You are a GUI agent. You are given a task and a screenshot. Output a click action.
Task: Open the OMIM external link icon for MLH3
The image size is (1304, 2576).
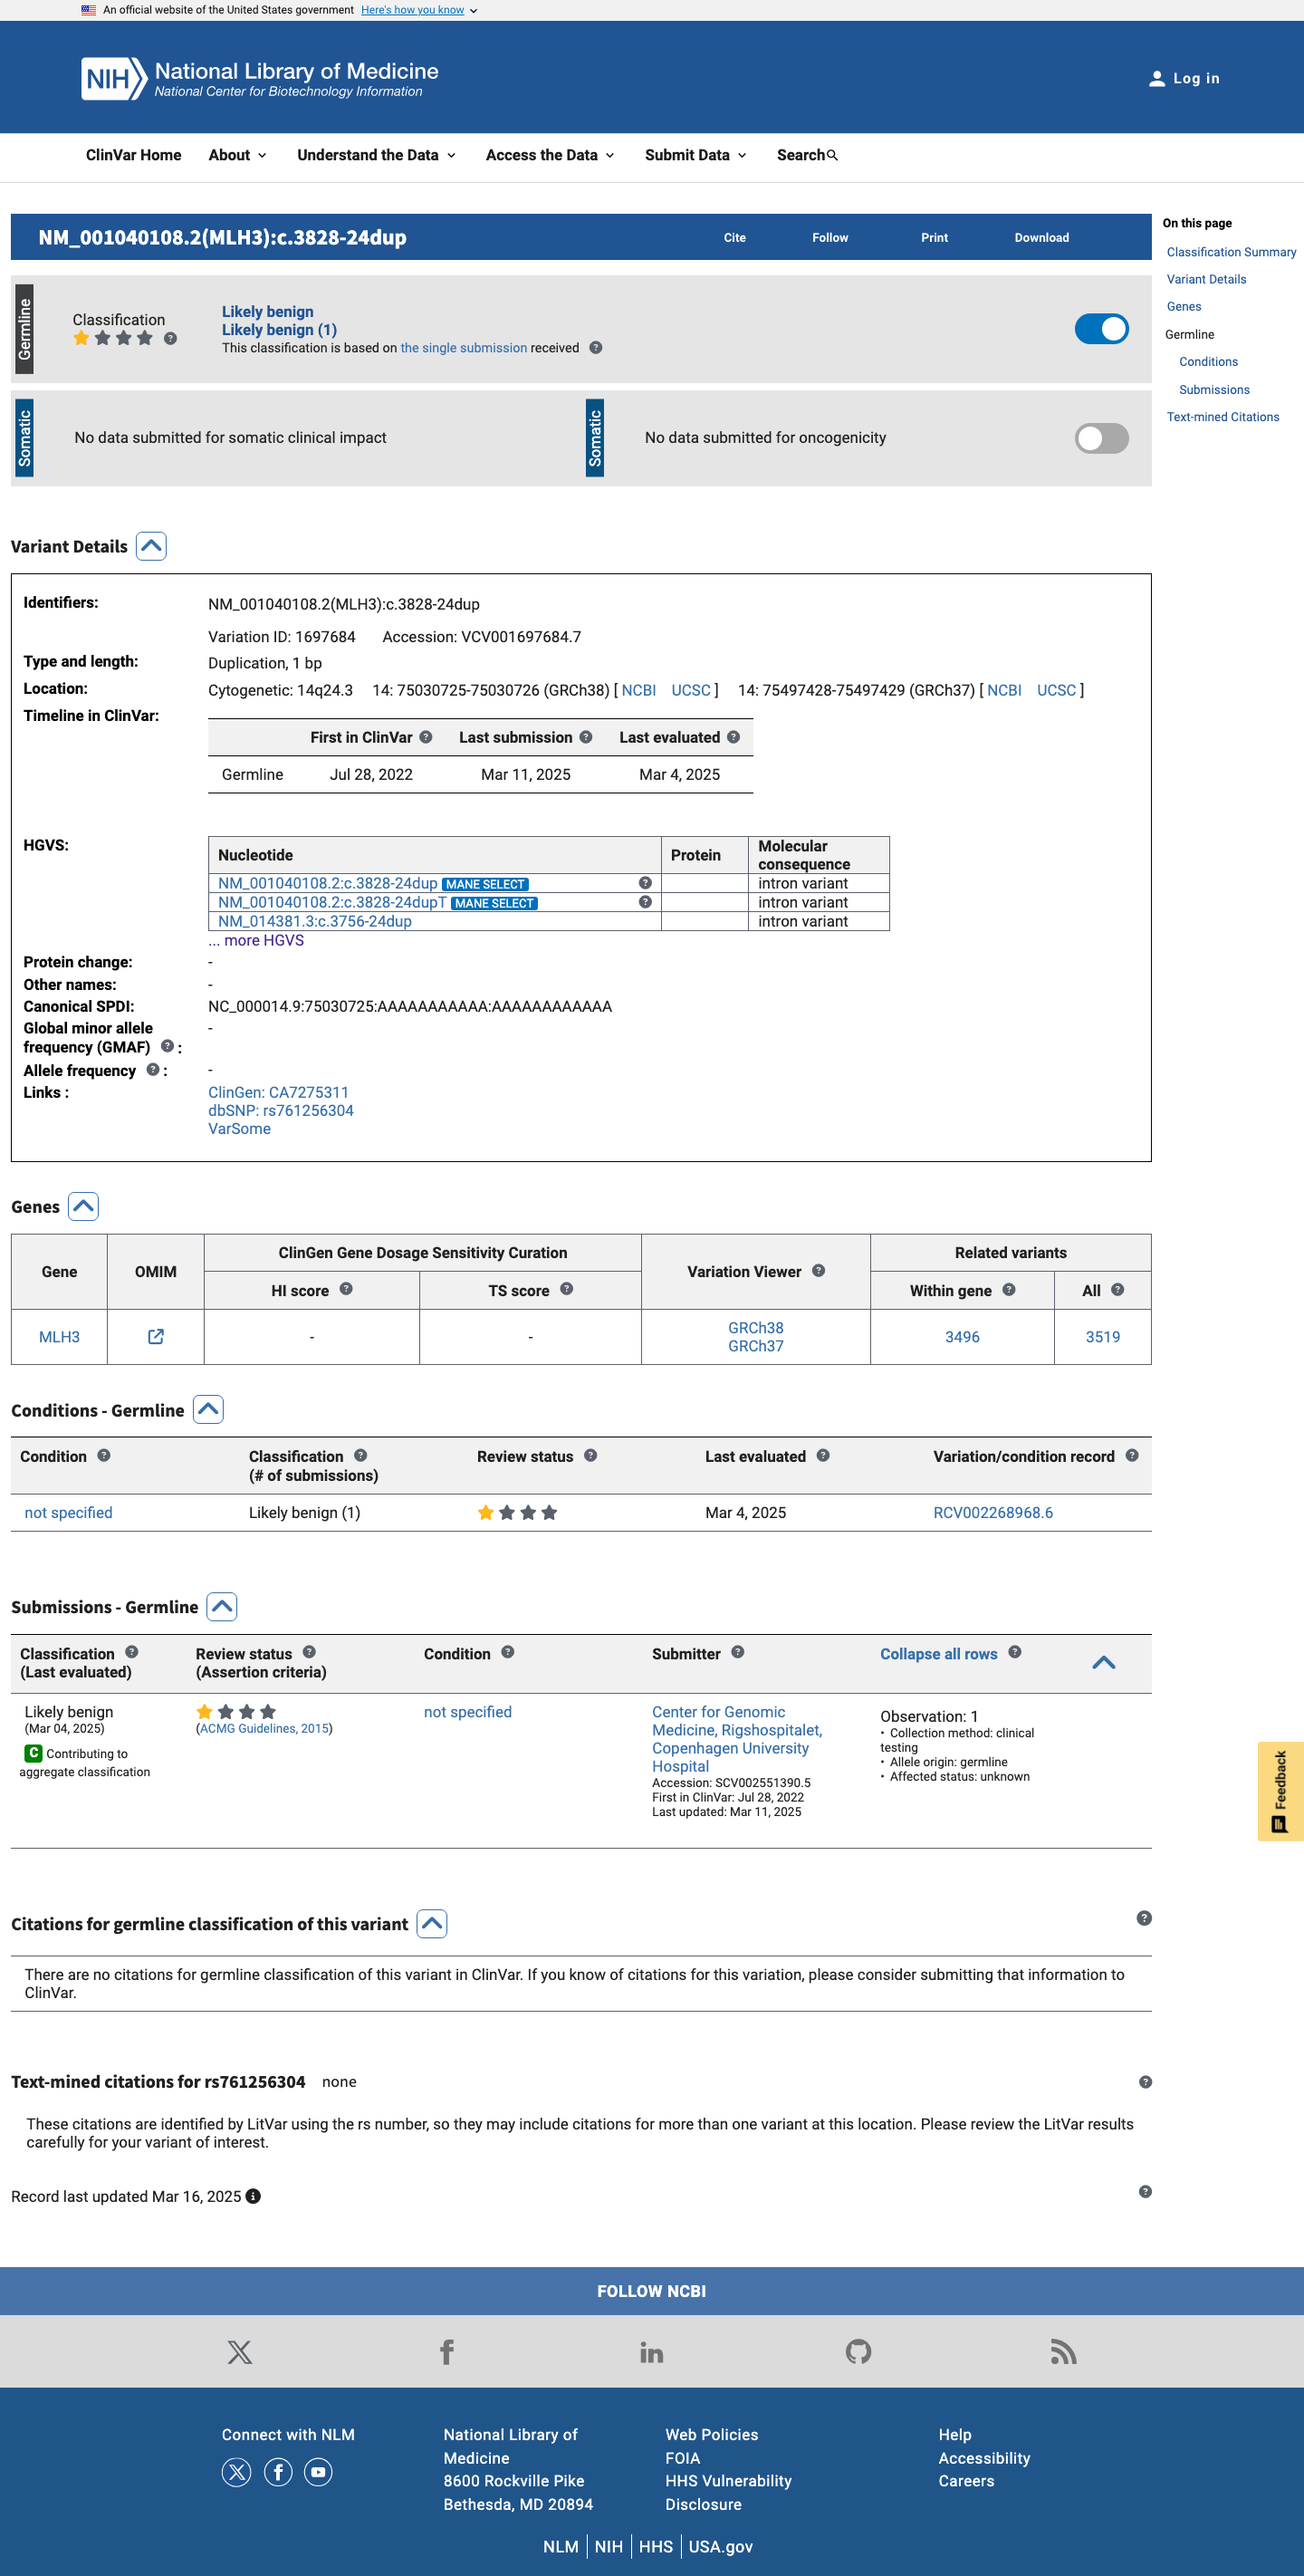coord(156,1337)
